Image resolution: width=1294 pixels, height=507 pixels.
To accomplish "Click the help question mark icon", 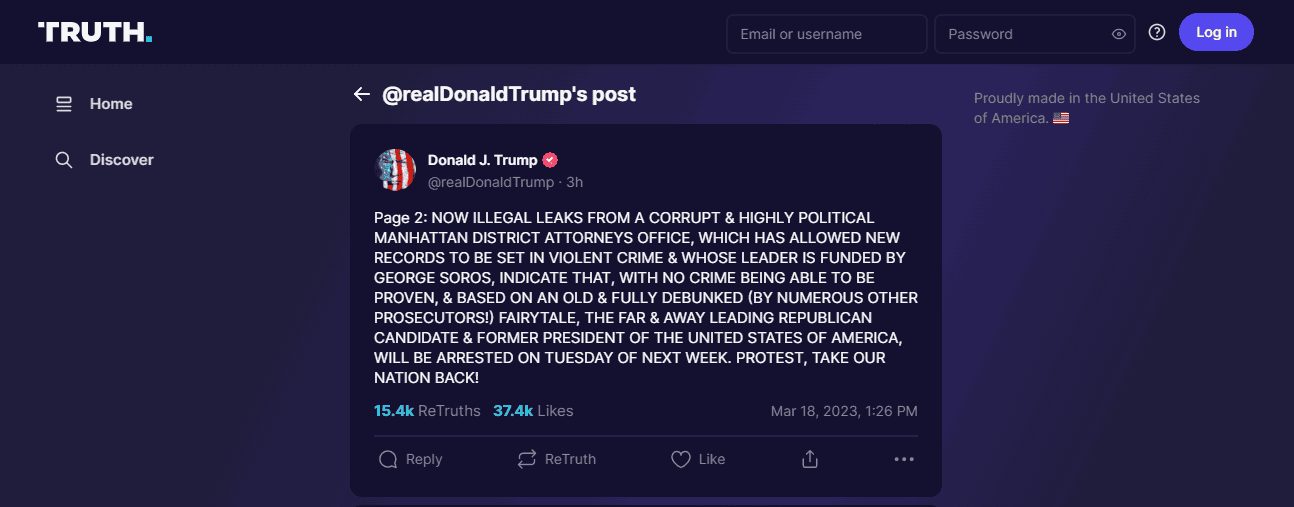I will (x=1157, y=33).
